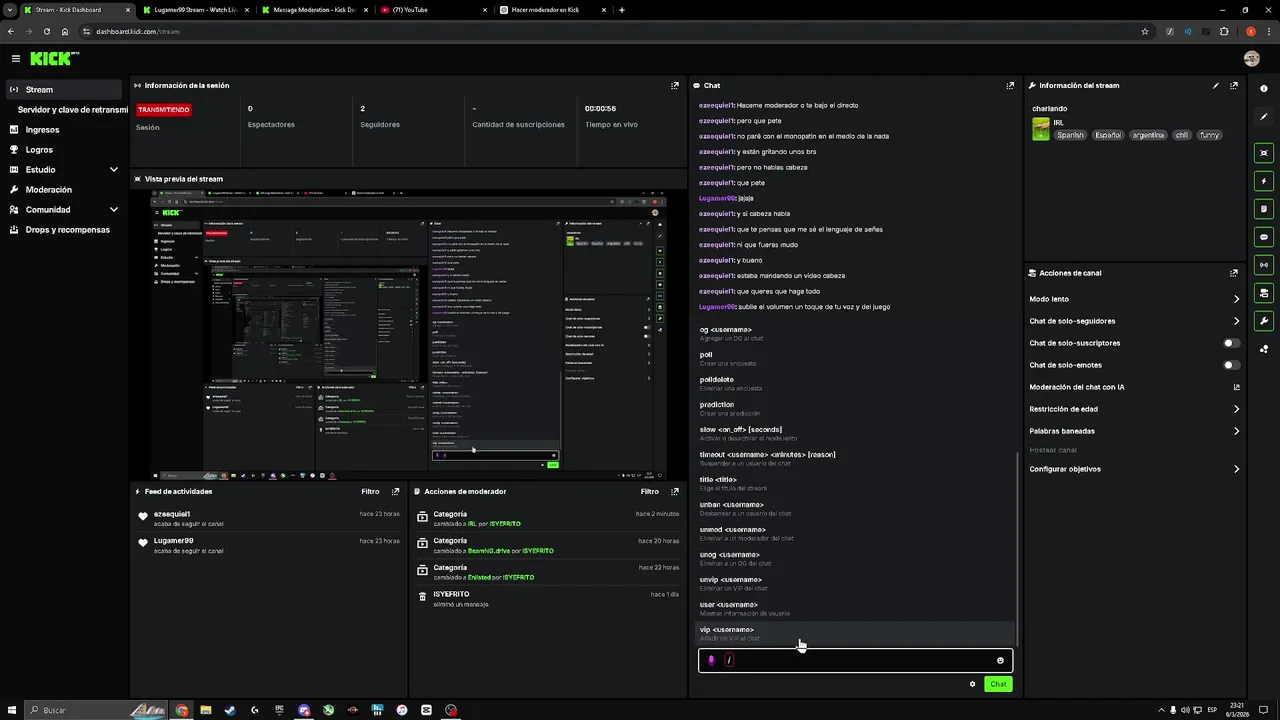Expand Chat de solo-seguidores options
This screenshot has height=720, width=1280.
(x=1236, y=321)
